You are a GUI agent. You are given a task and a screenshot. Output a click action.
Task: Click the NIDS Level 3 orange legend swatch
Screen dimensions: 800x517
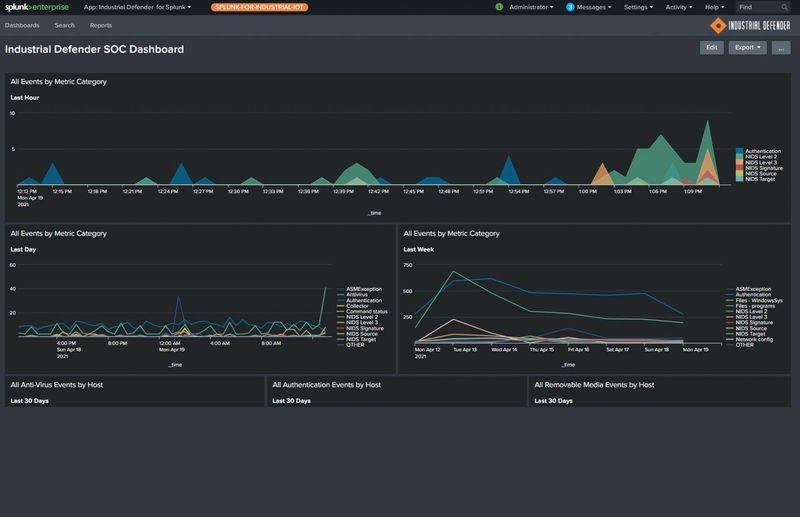(740, 163)
